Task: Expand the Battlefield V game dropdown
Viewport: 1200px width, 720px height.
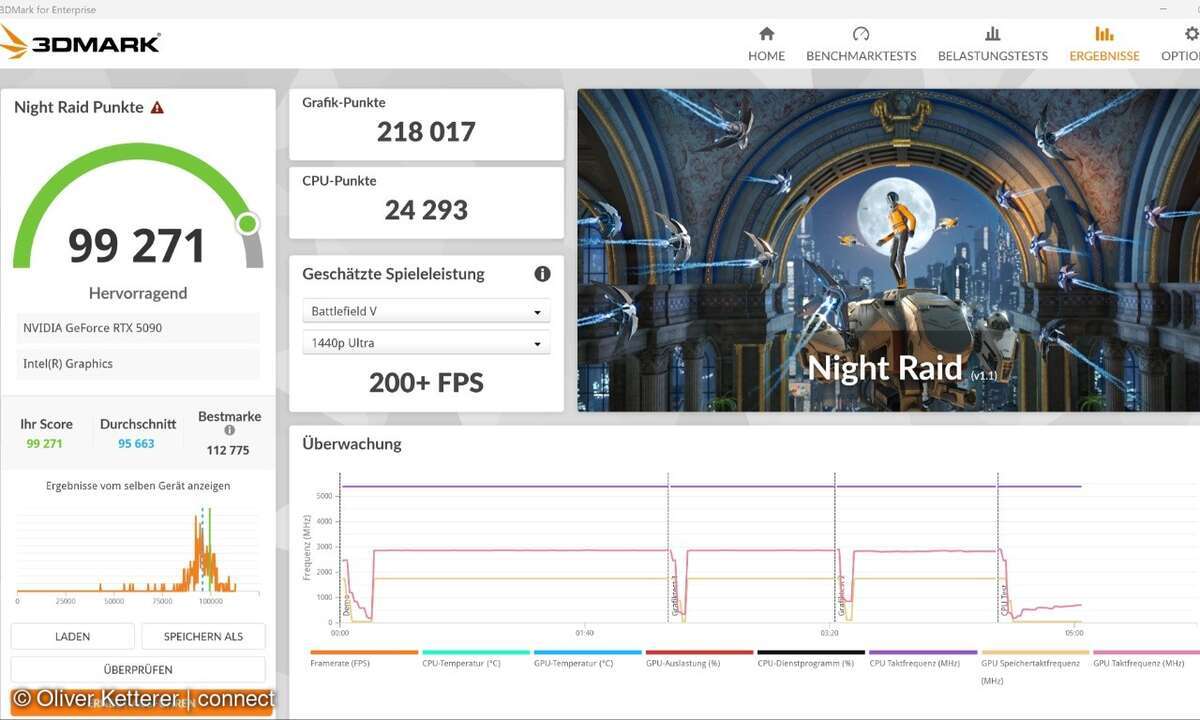Action: click(426, 312)
